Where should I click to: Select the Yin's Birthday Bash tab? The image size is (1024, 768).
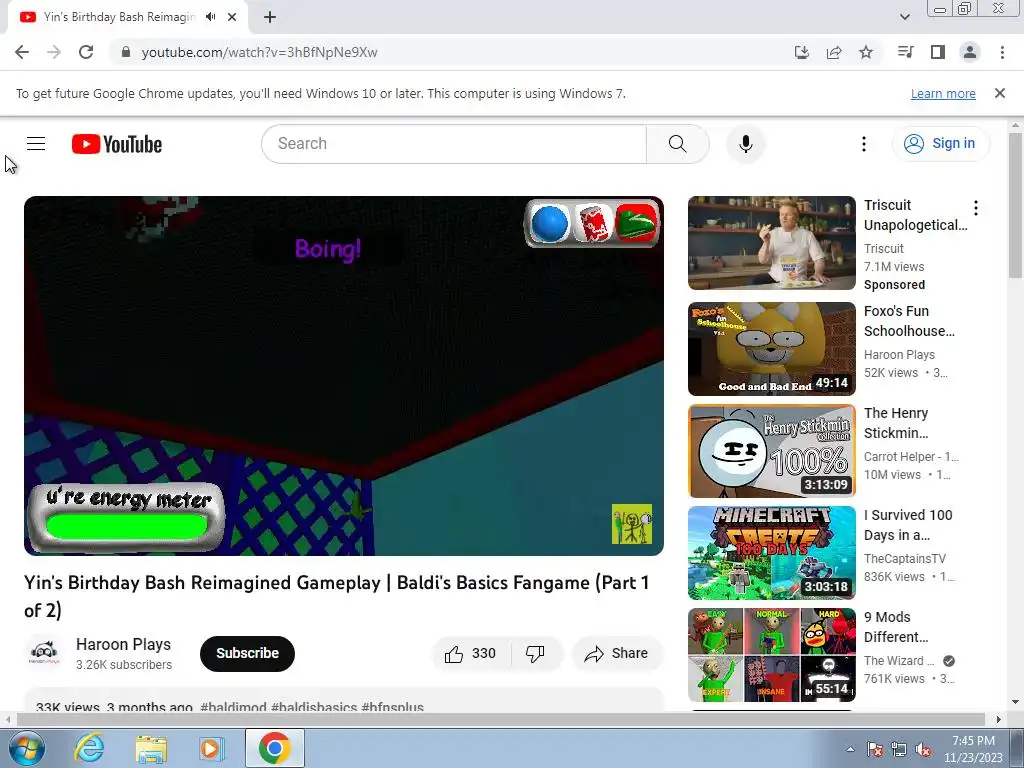119,17
